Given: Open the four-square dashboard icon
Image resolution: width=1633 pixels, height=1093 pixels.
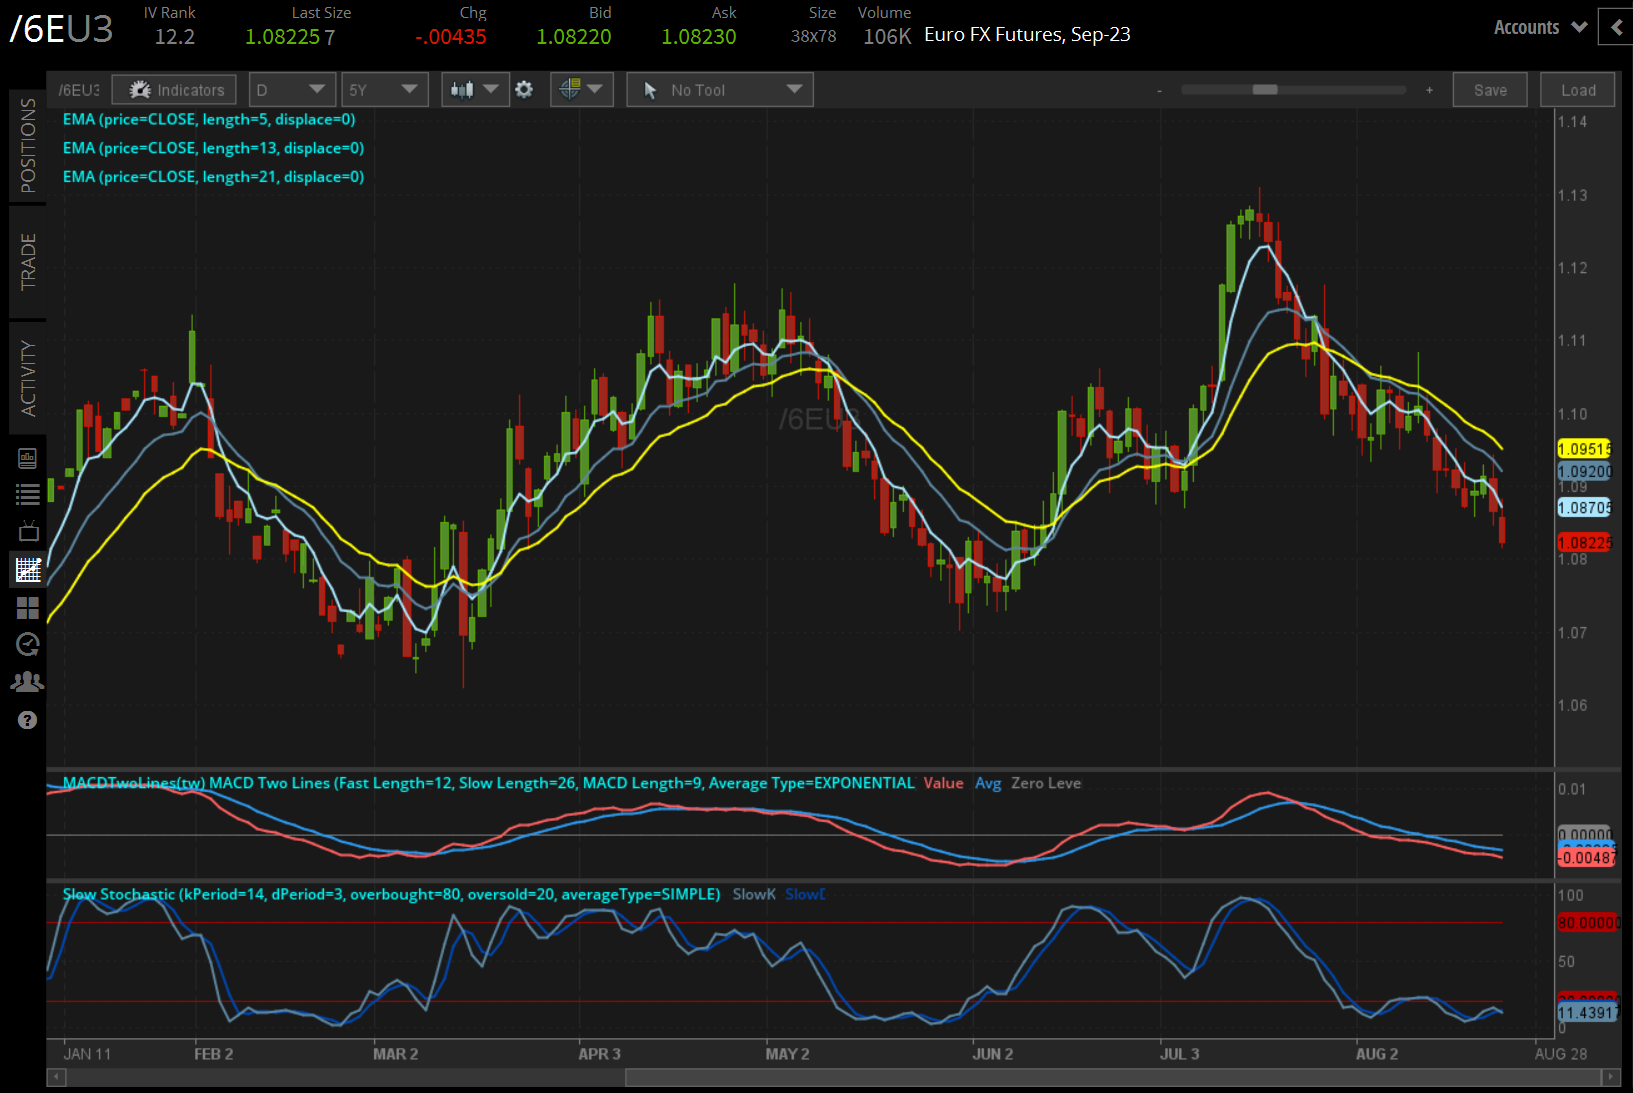Looking at the screenshot, I should point(28,608).
